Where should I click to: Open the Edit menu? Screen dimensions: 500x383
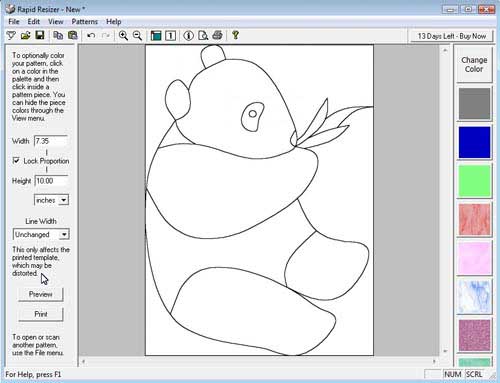point(34,22)
